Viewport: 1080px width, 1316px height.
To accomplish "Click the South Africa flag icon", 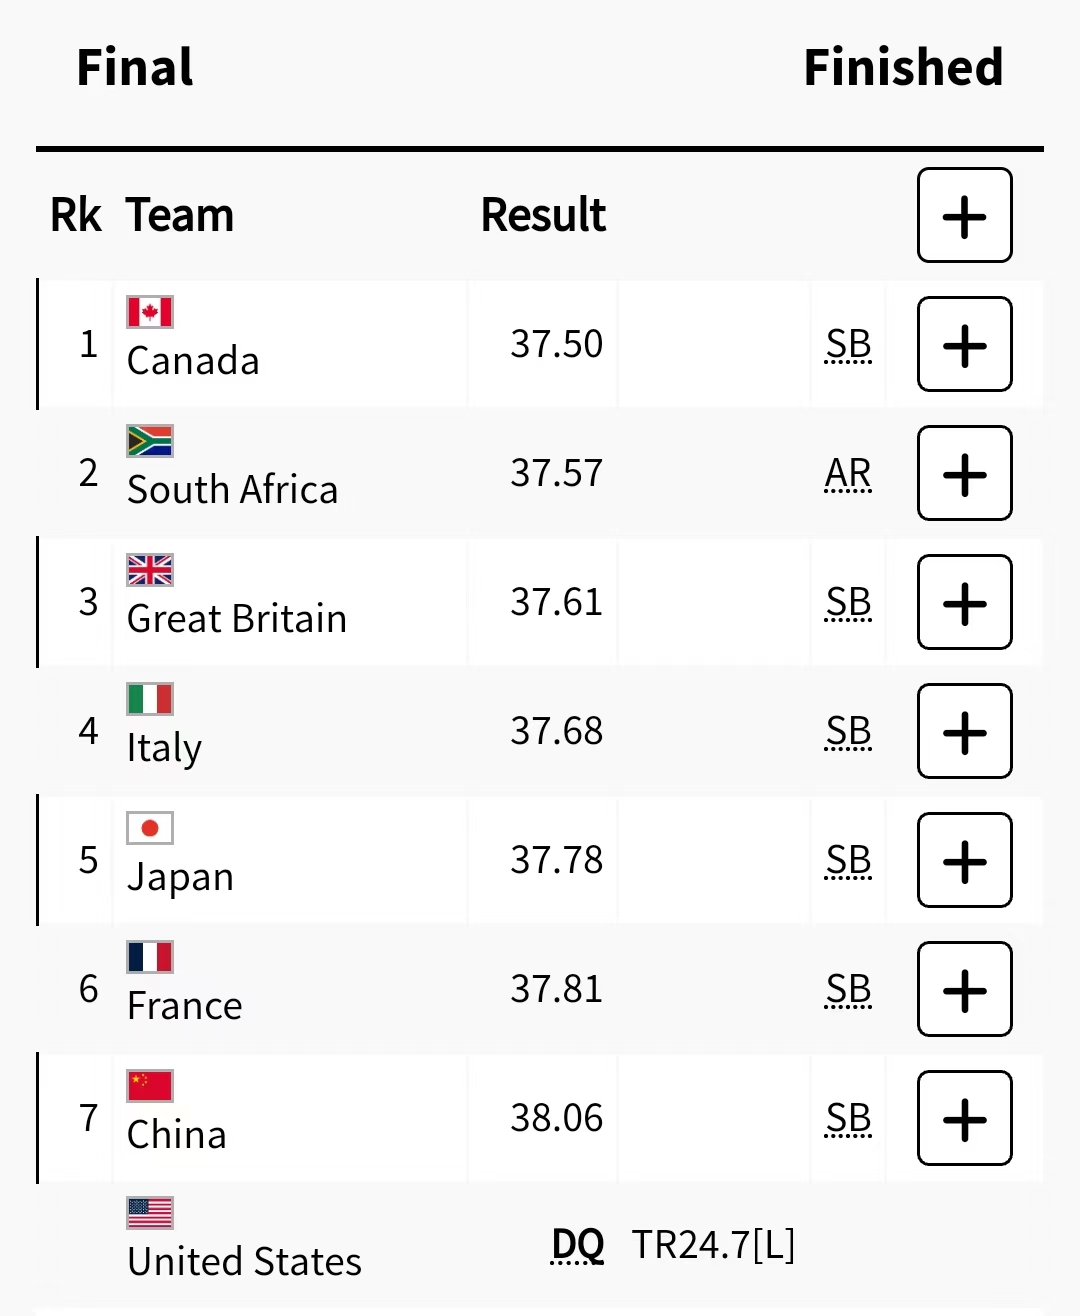I will 150,441.
